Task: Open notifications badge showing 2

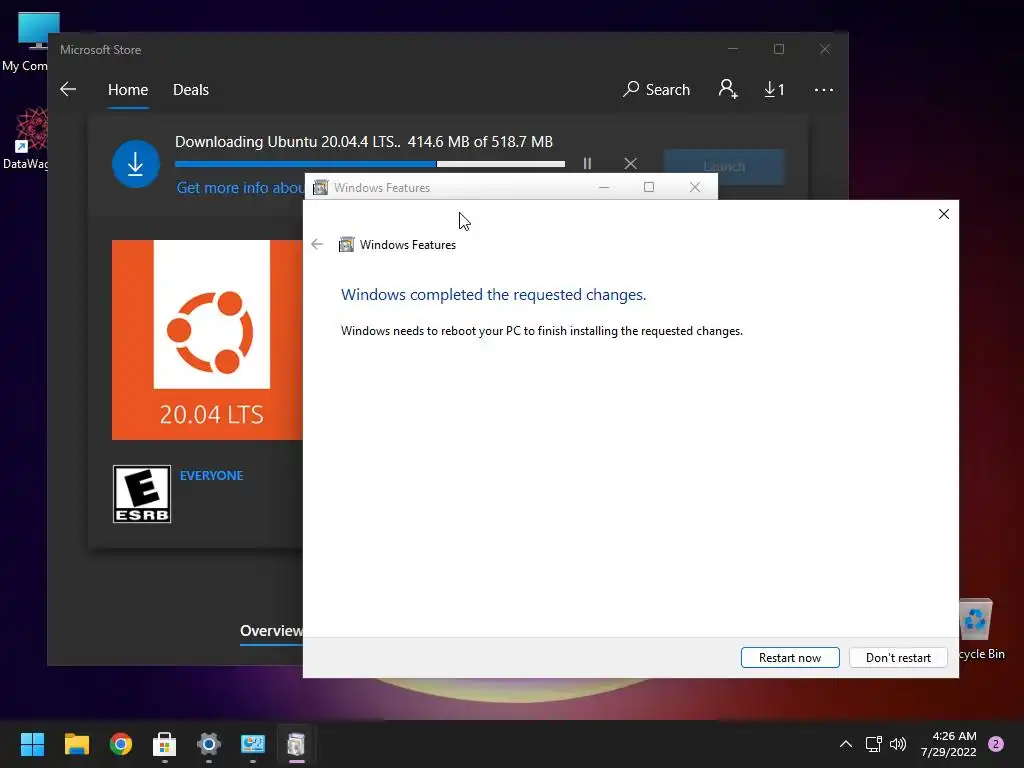Action: coord(996,744)
